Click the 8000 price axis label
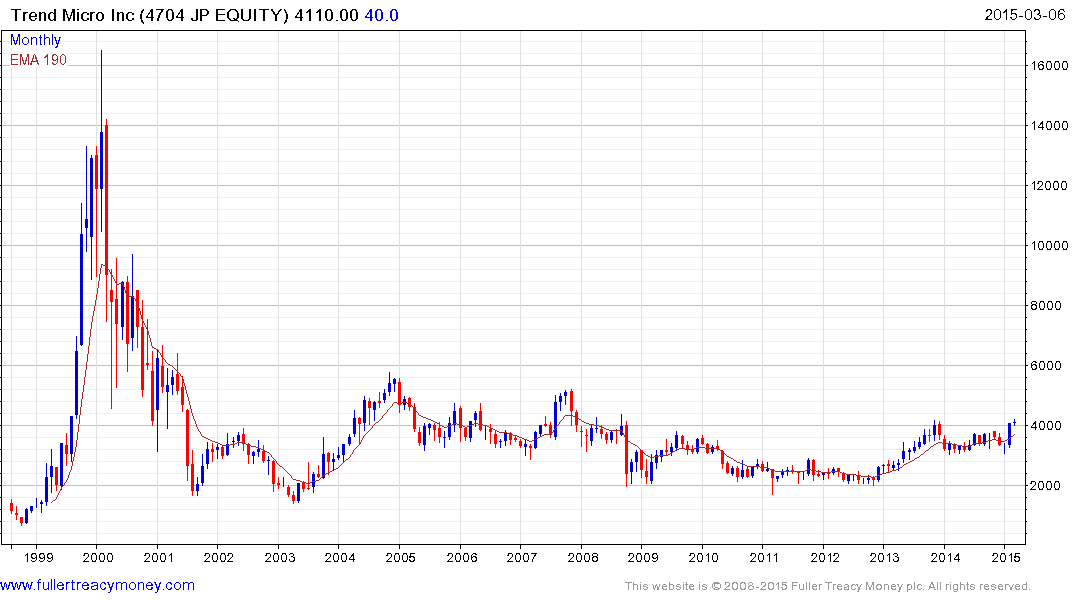Screen dimensions: 1075x600 tap(1046, 306)
